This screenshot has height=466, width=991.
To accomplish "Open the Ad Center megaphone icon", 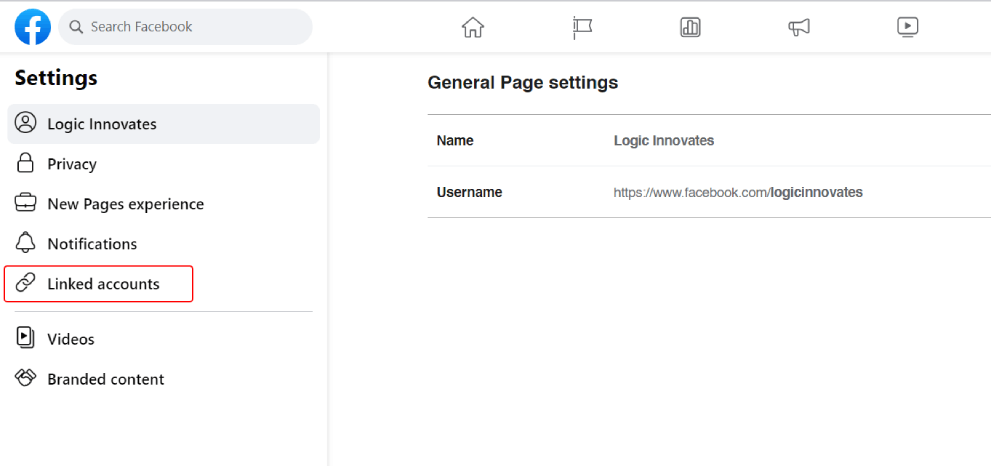I will tap(799, 27).
